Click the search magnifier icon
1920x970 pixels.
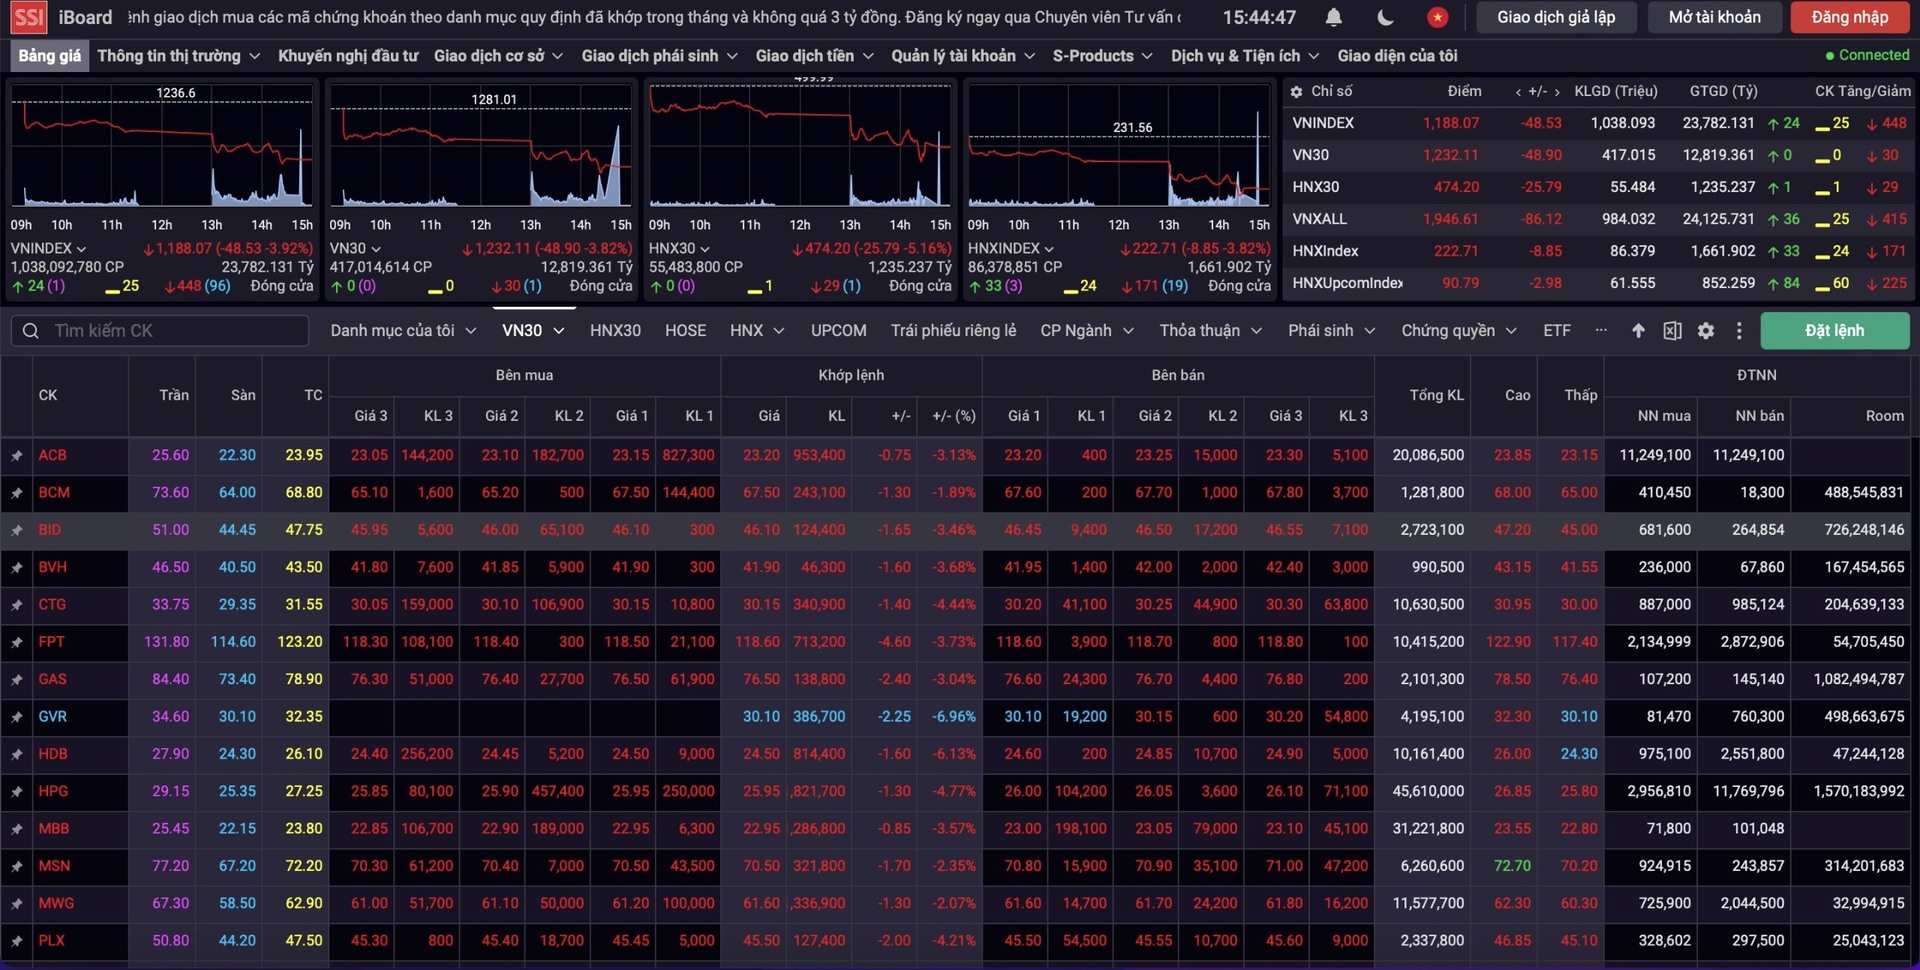(x=31, y=331)
